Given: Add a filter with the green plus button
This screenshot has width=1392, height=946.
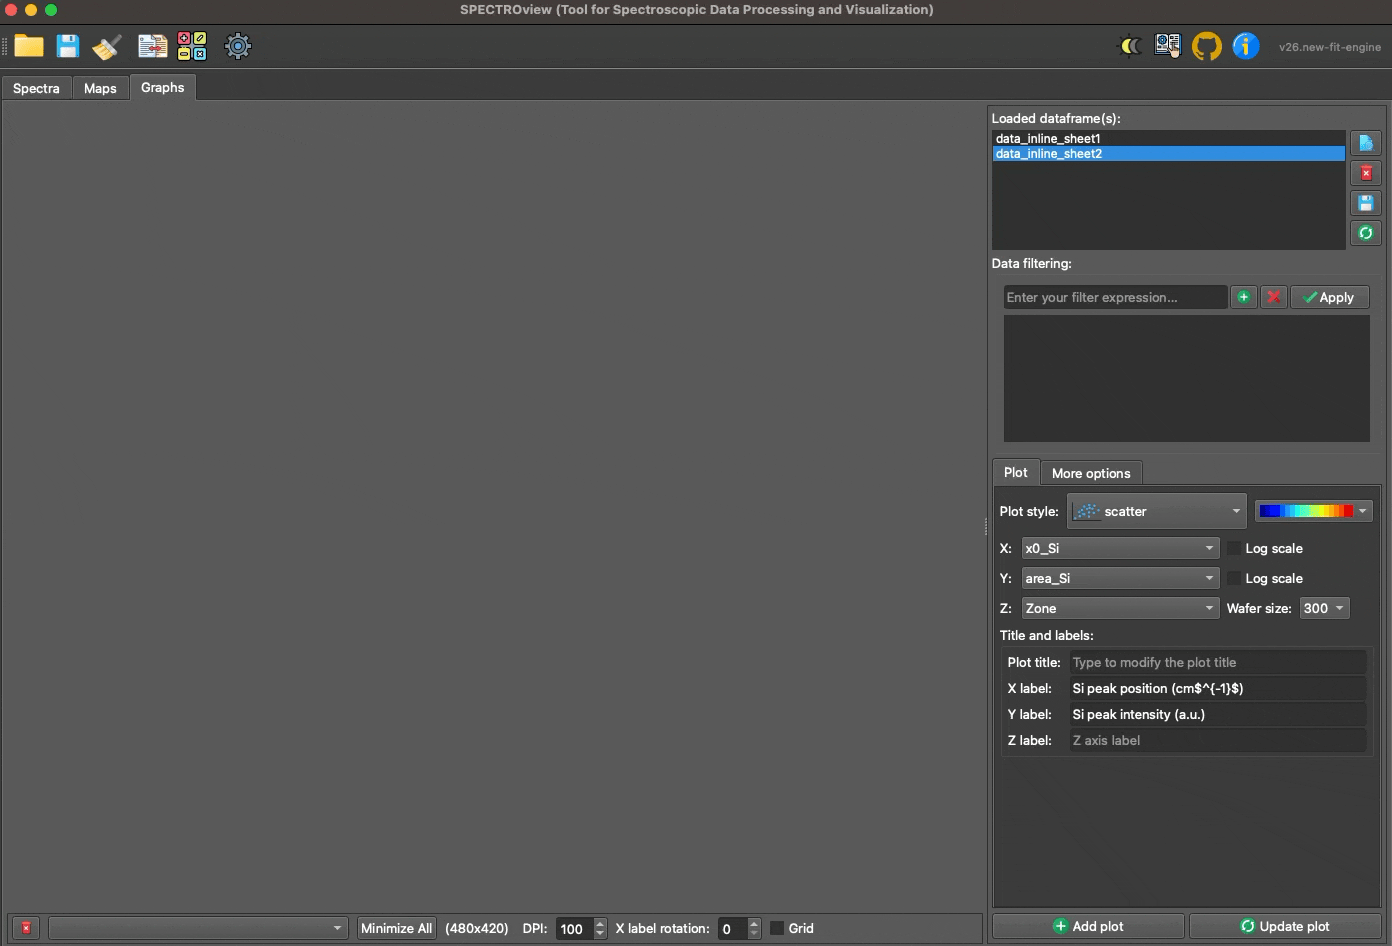Looking at the screenshot, I should [1243, 297].
